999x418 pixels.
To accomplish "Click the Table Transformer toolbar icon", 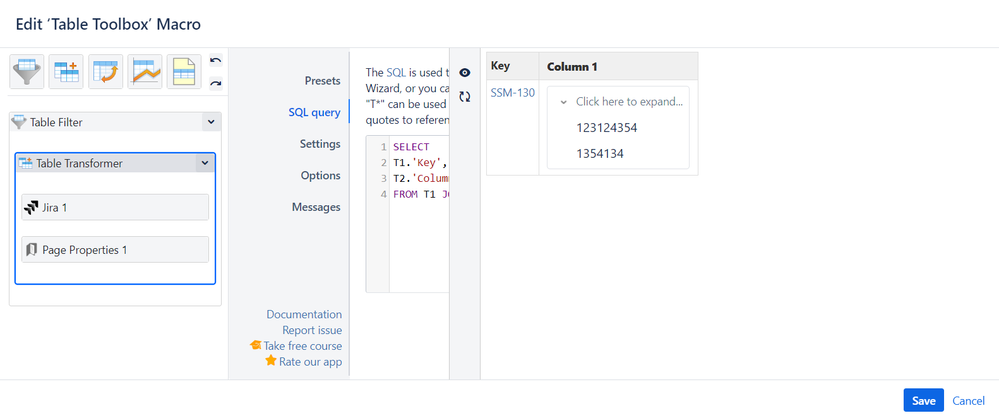I will click(x=67, y=72).
